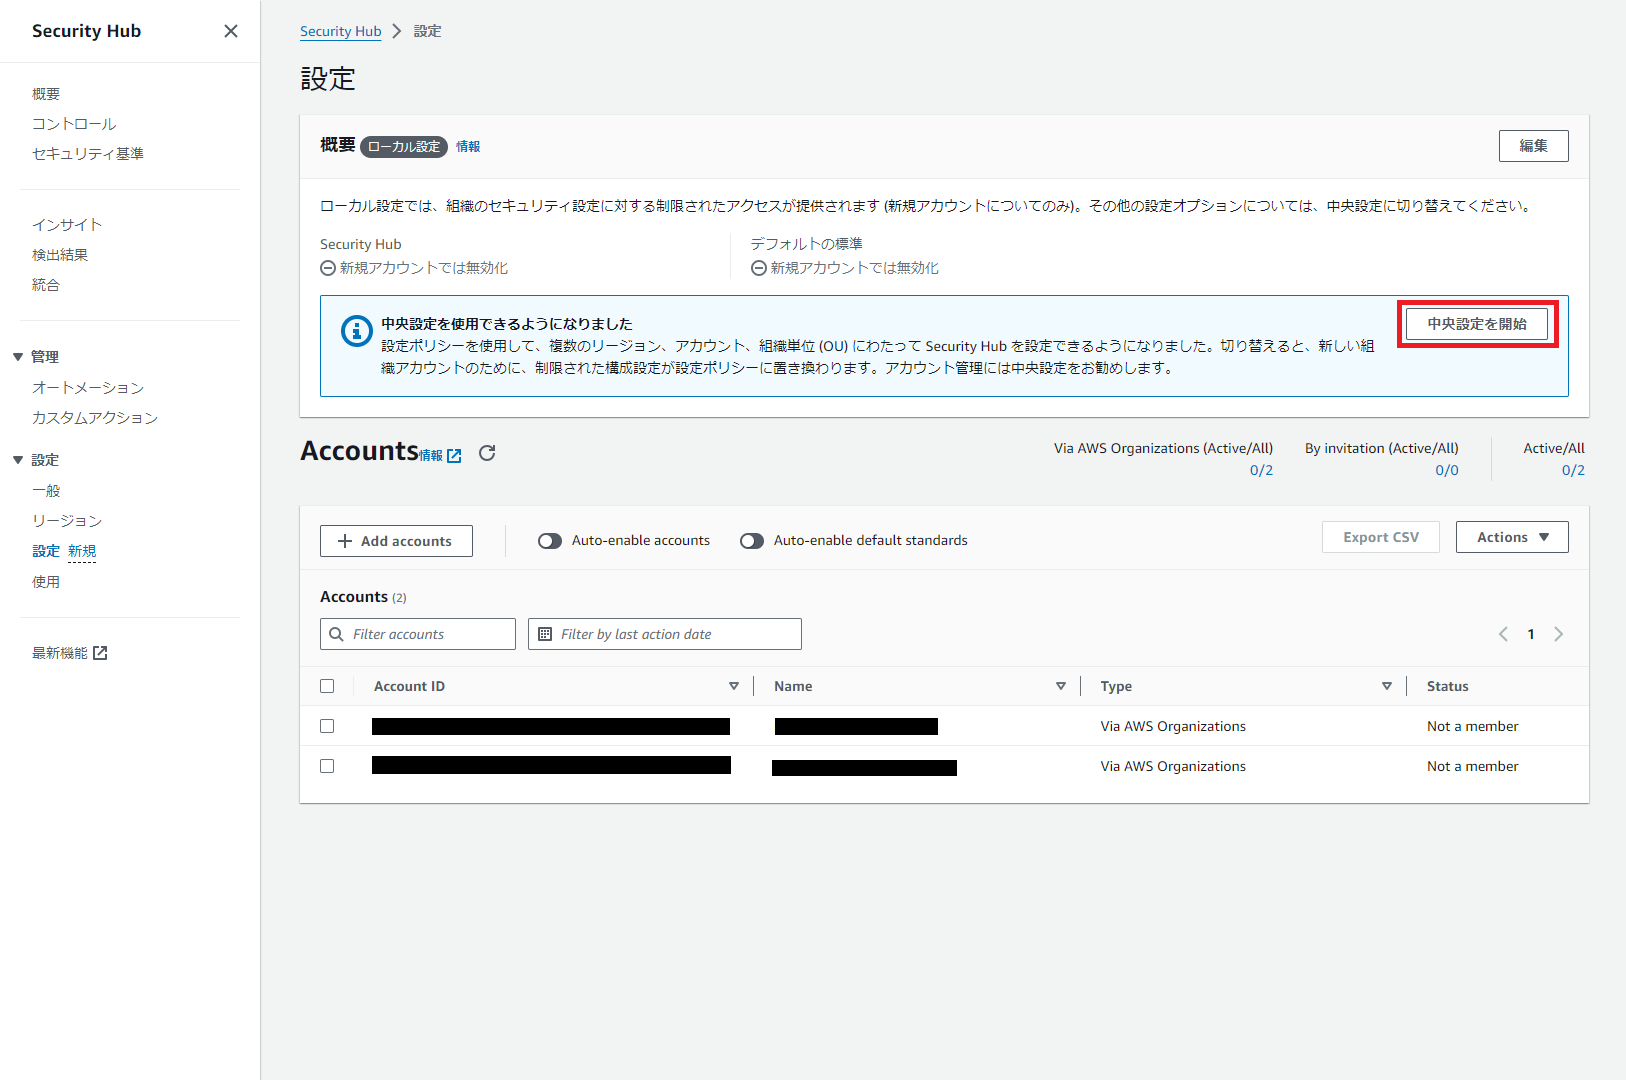The image size is (1626, 1080).
Task: Go to next page with right arrow
Action: 1558,634
